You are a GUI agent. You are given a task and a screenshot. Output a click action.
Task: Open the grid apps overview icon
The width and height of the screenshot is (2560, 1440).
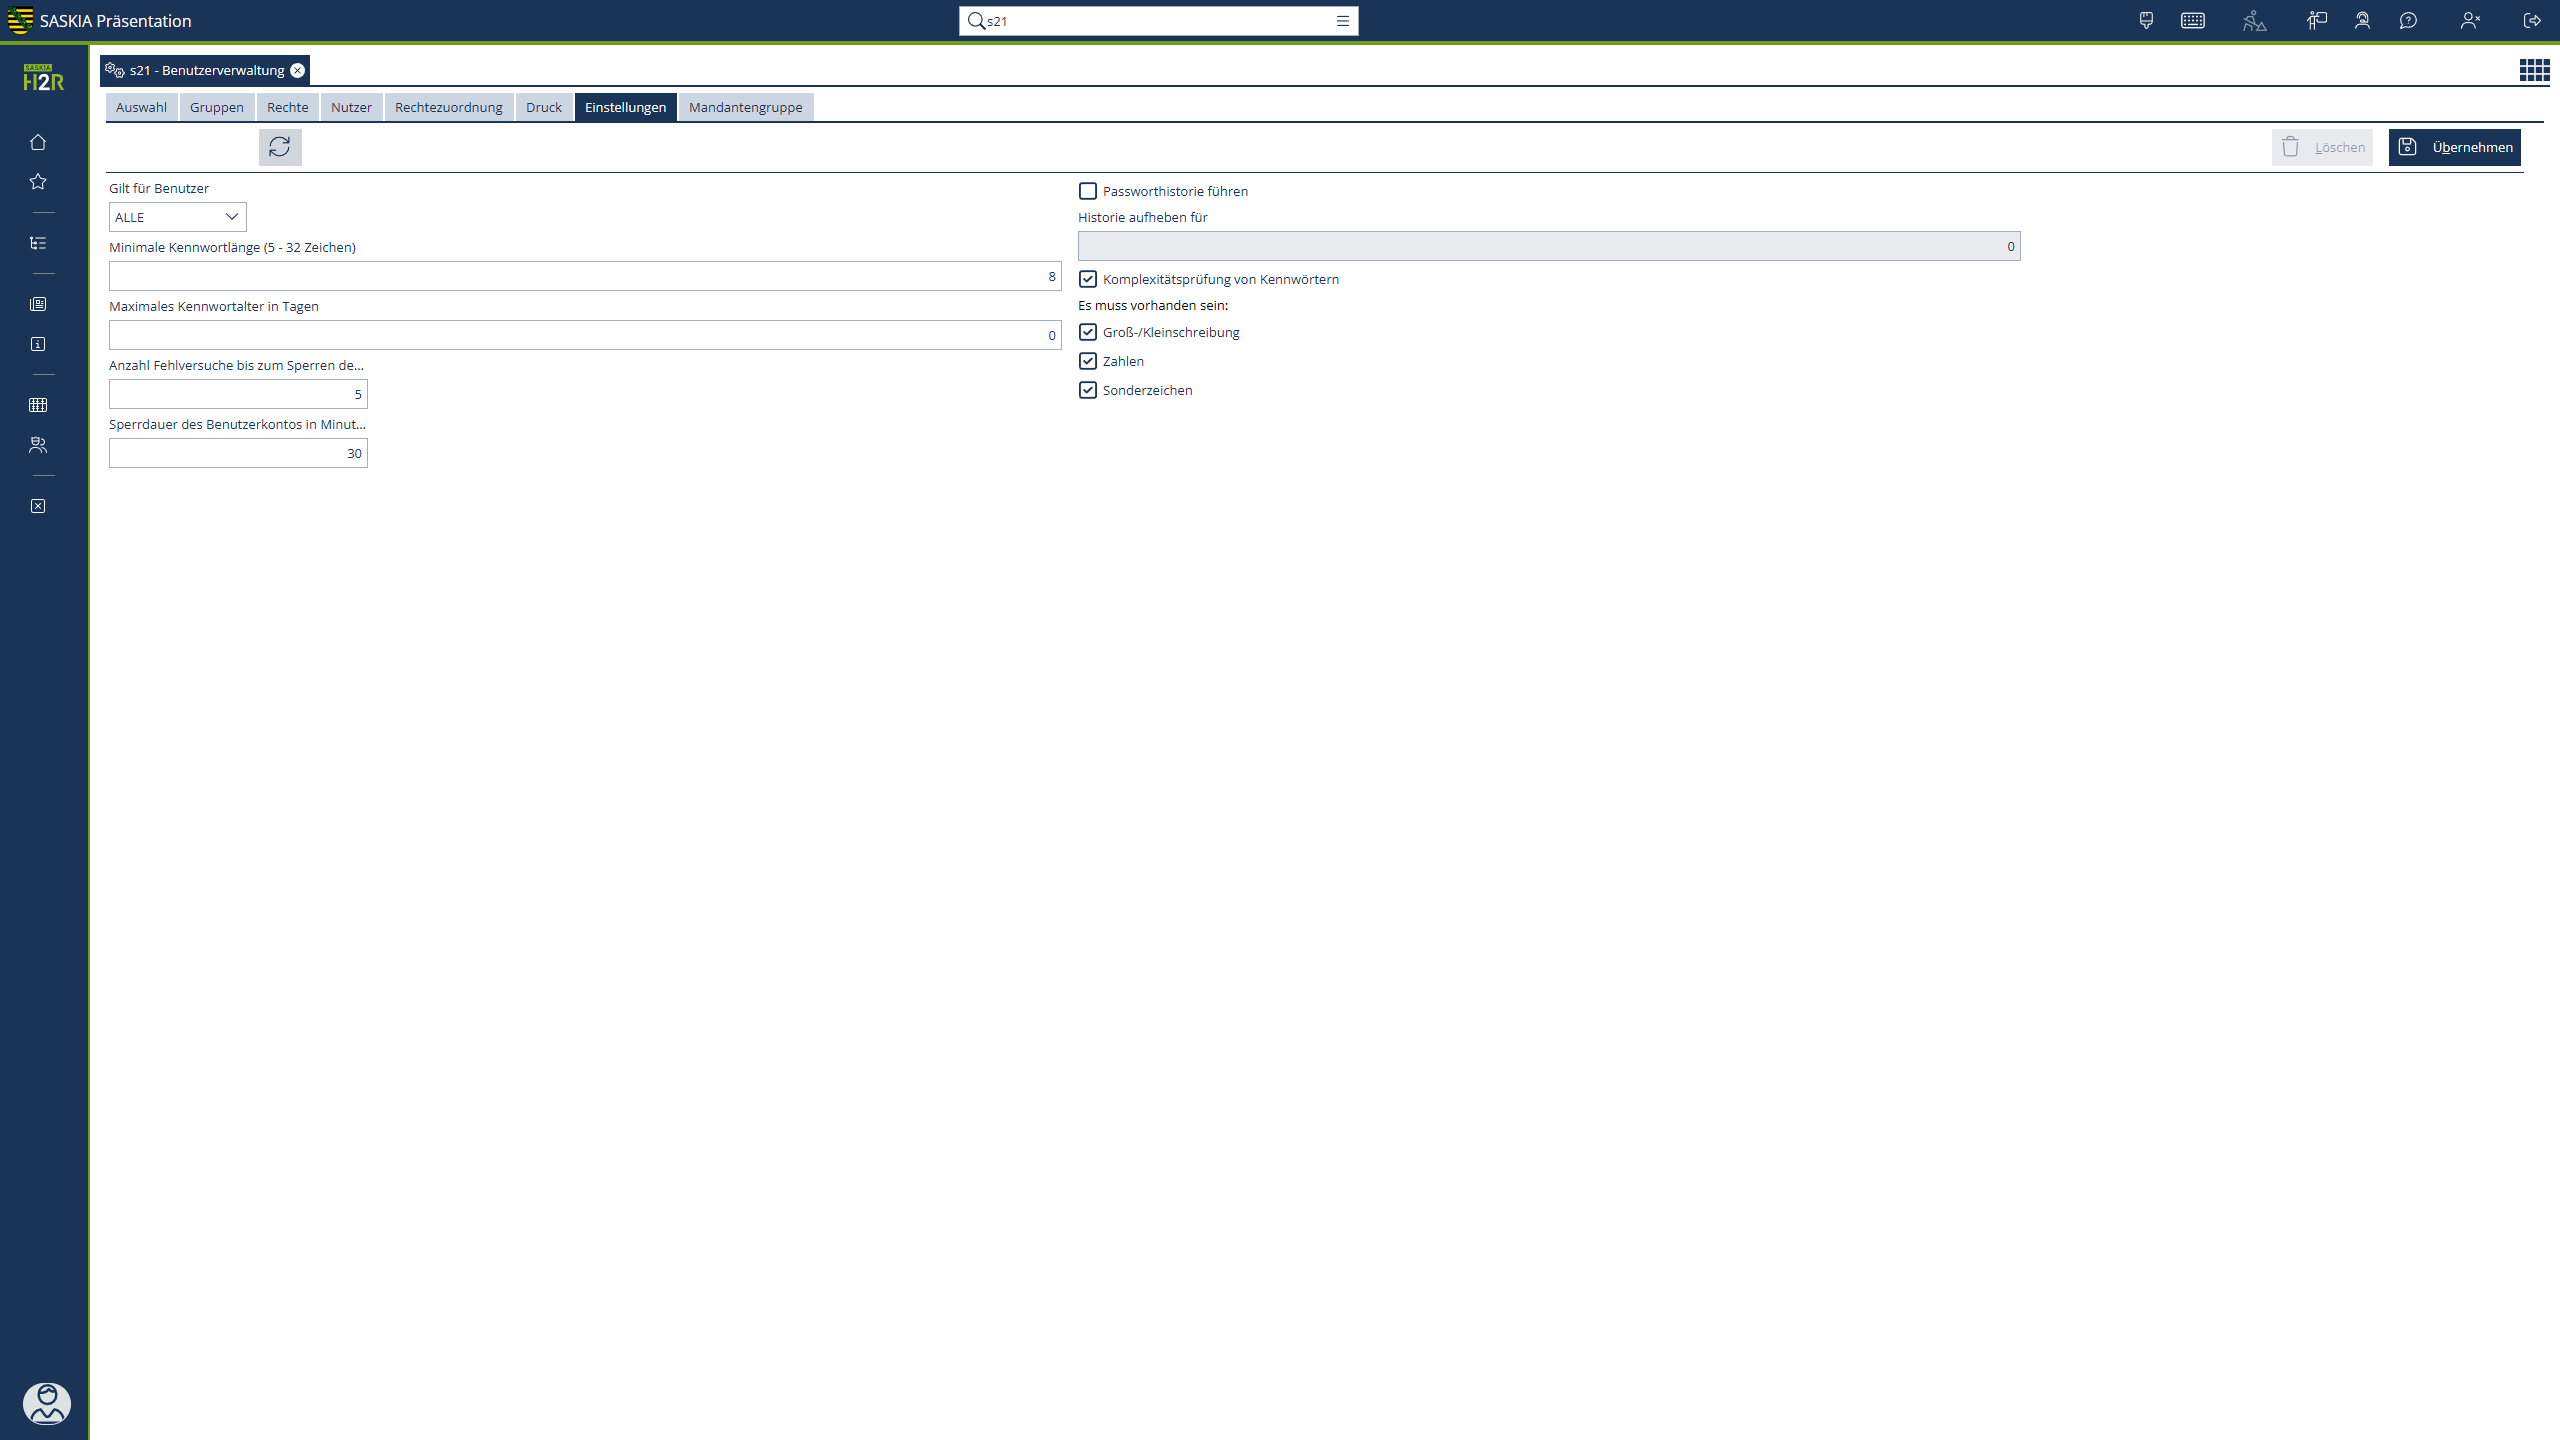[2534, 70]
